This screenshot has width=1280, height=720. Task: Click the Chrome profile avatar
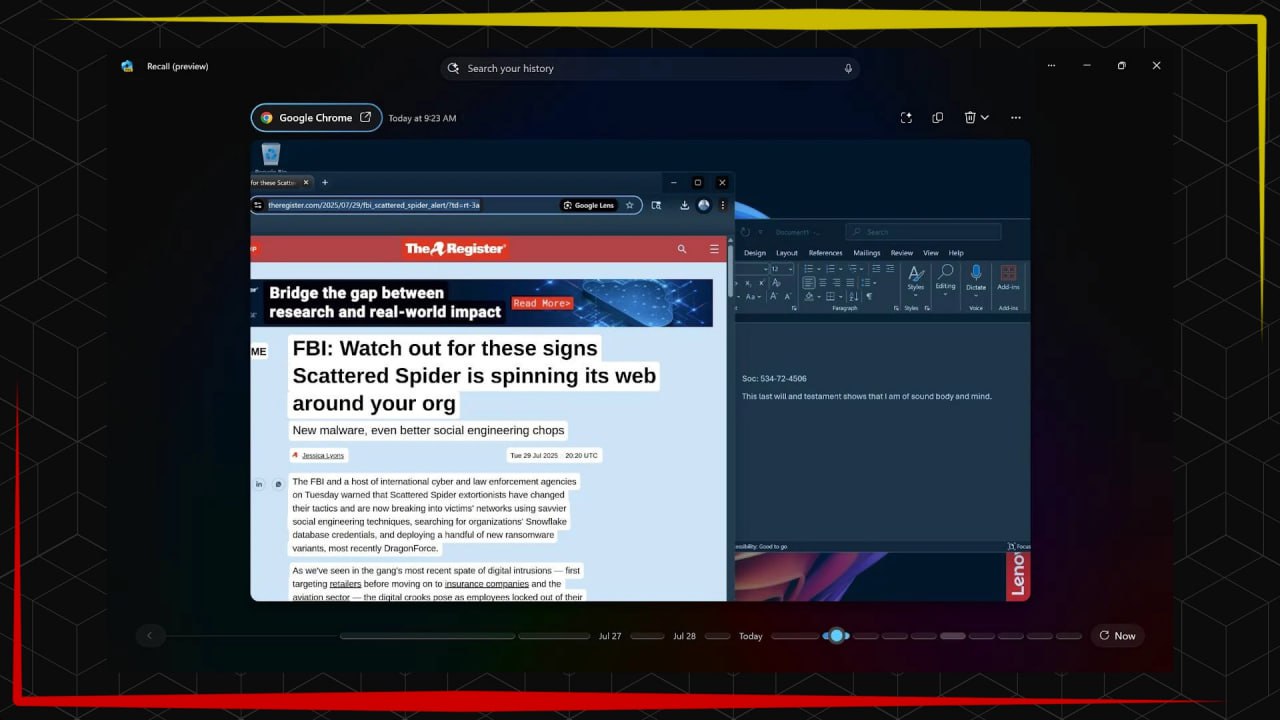click(x=703, y=205)
